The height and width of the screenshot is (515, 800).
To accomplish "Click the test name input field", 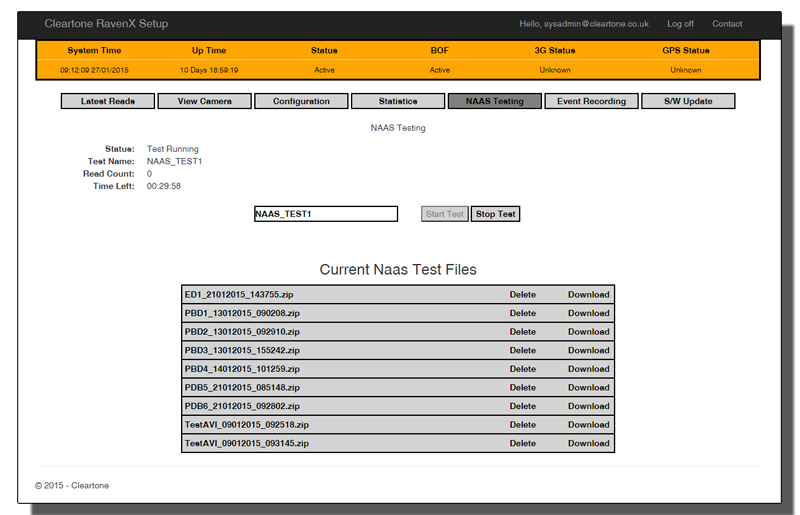I will [325, 214].
